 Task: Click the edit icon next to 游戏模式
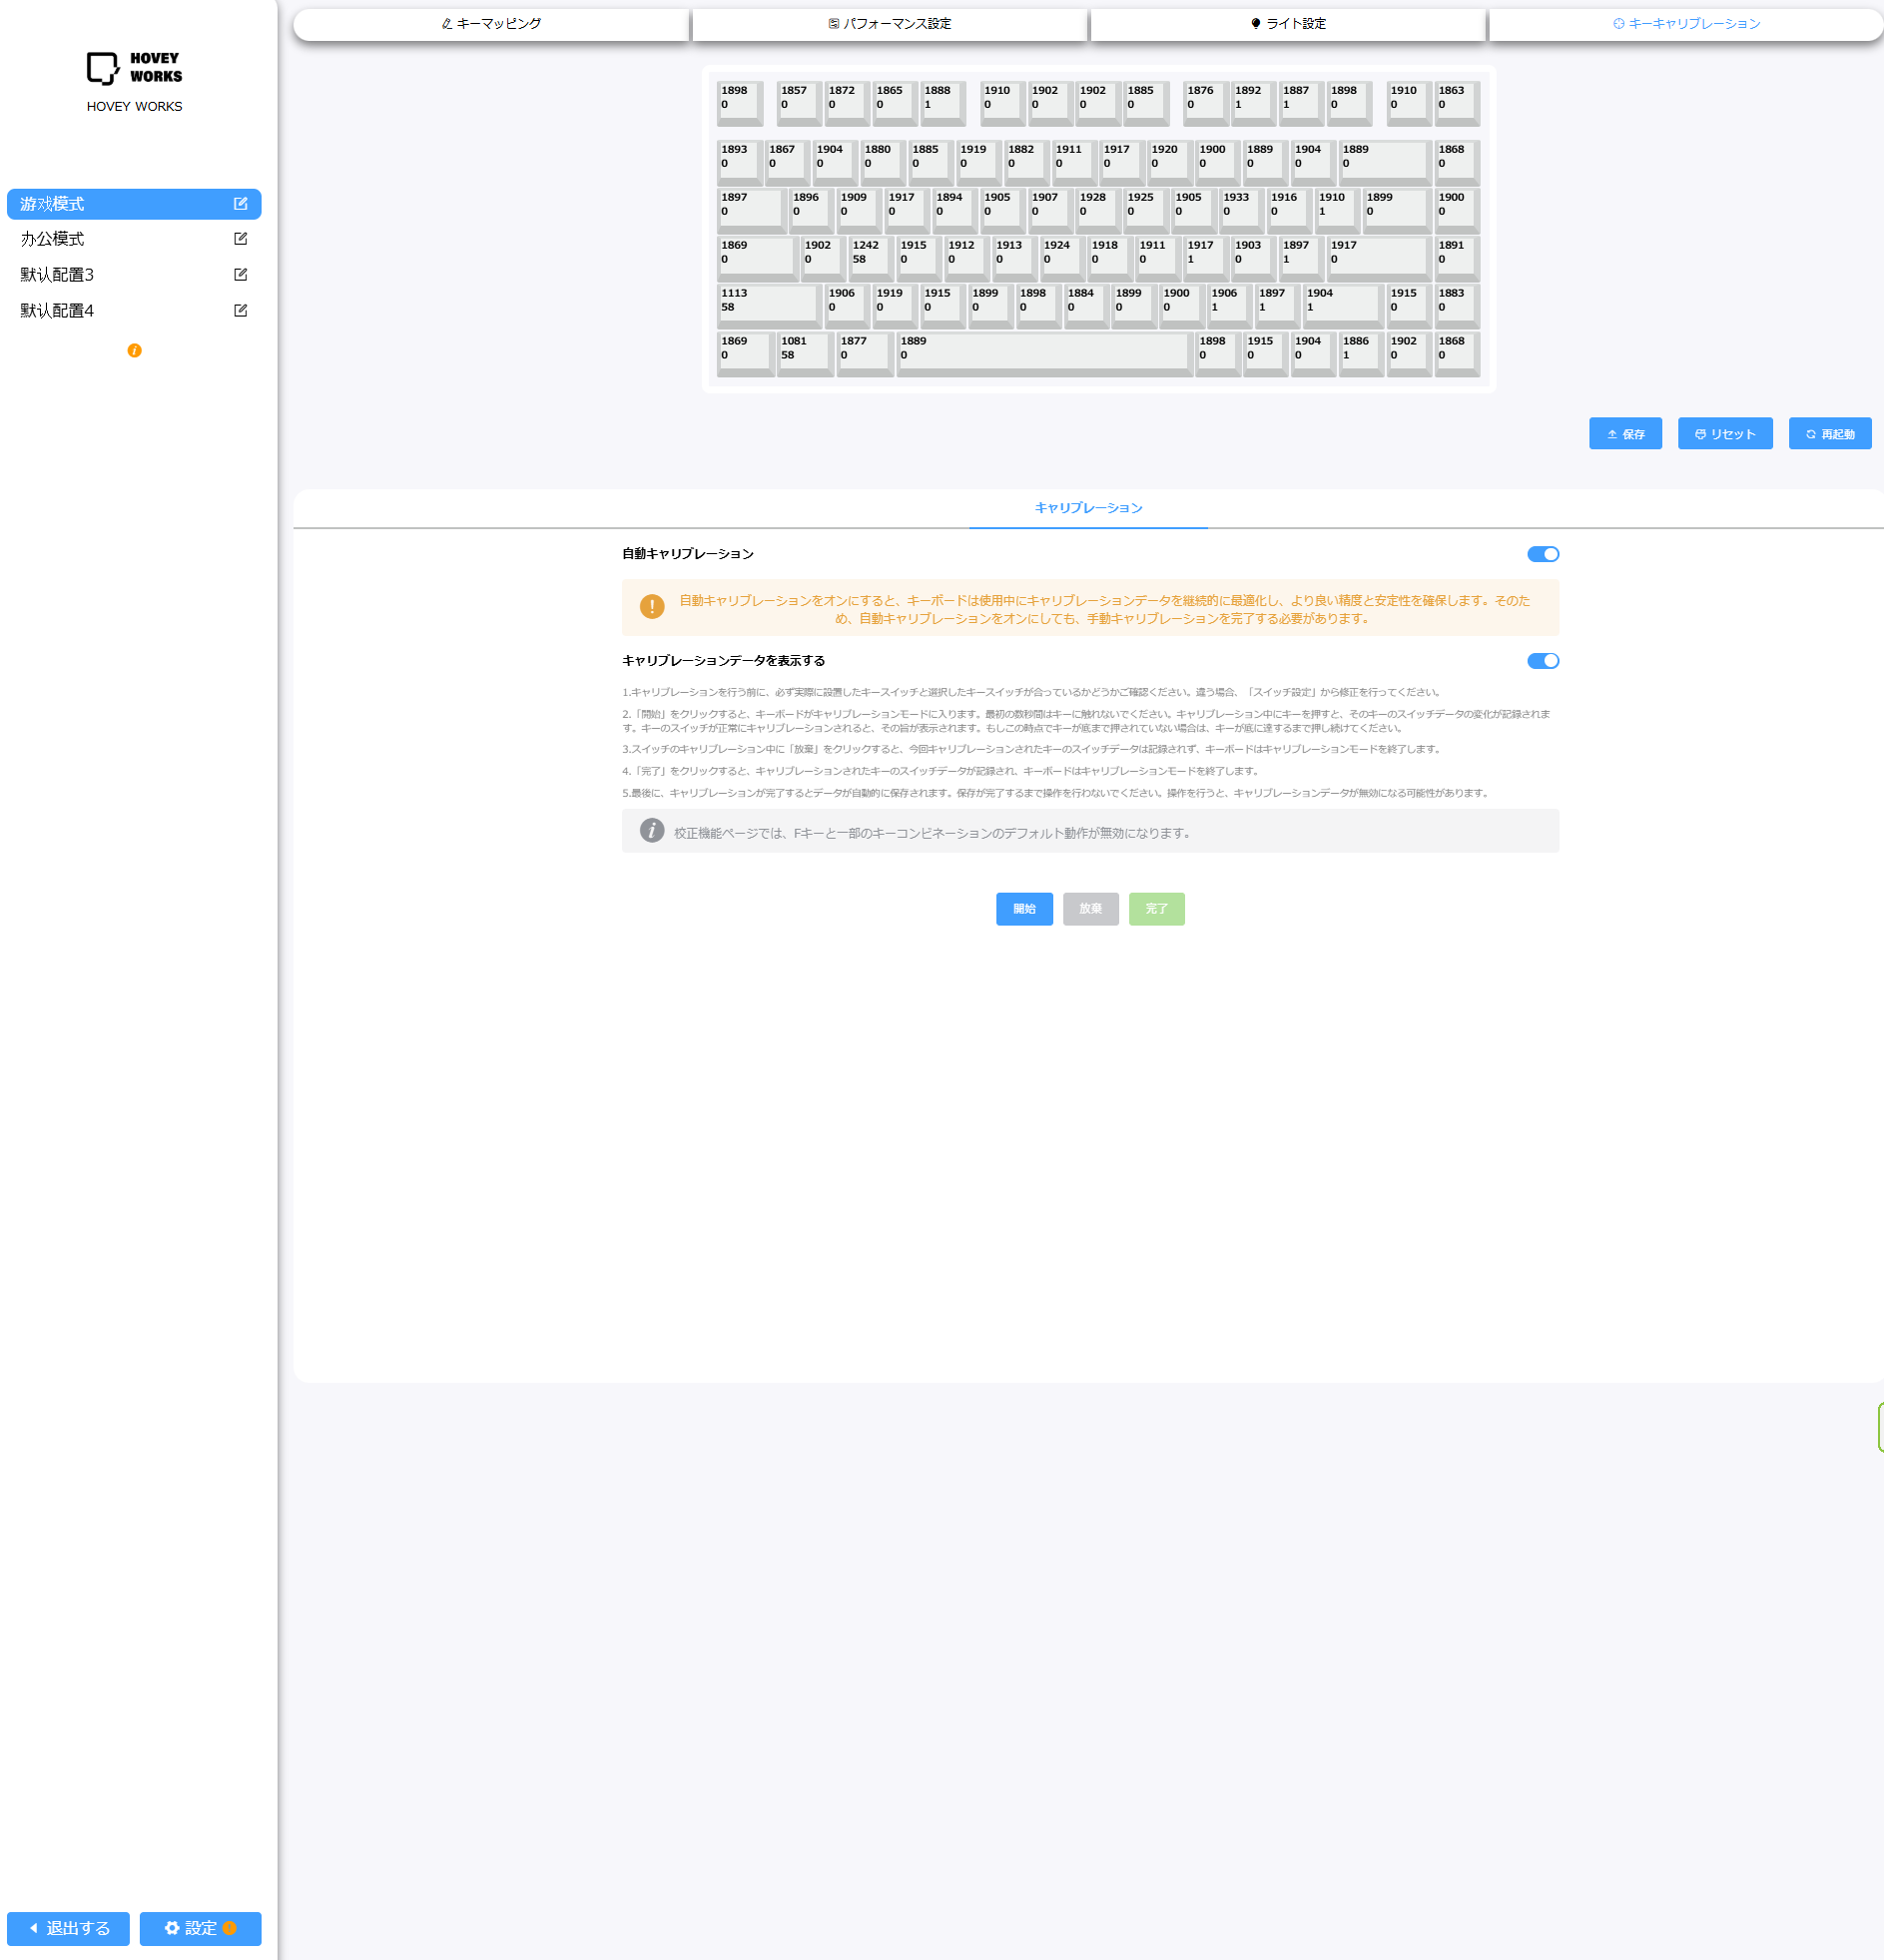coord(240,204)
